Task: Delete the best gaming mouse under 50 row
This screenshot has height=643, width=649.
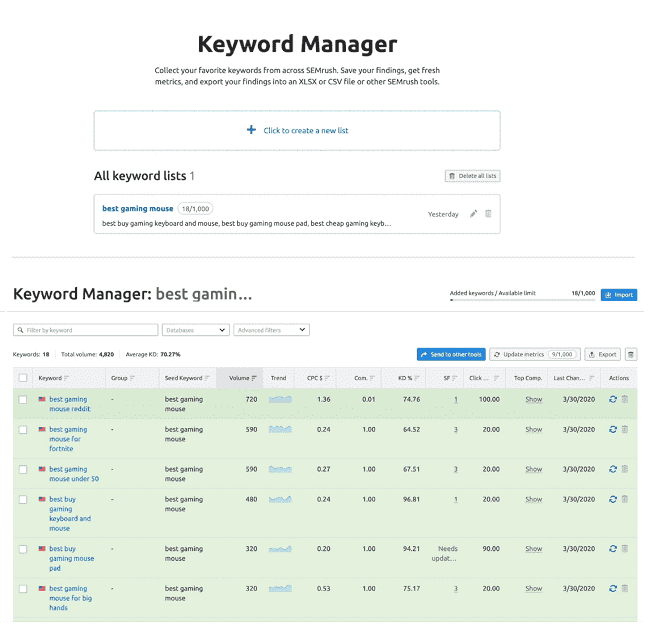Action: (x=625, y=469)
